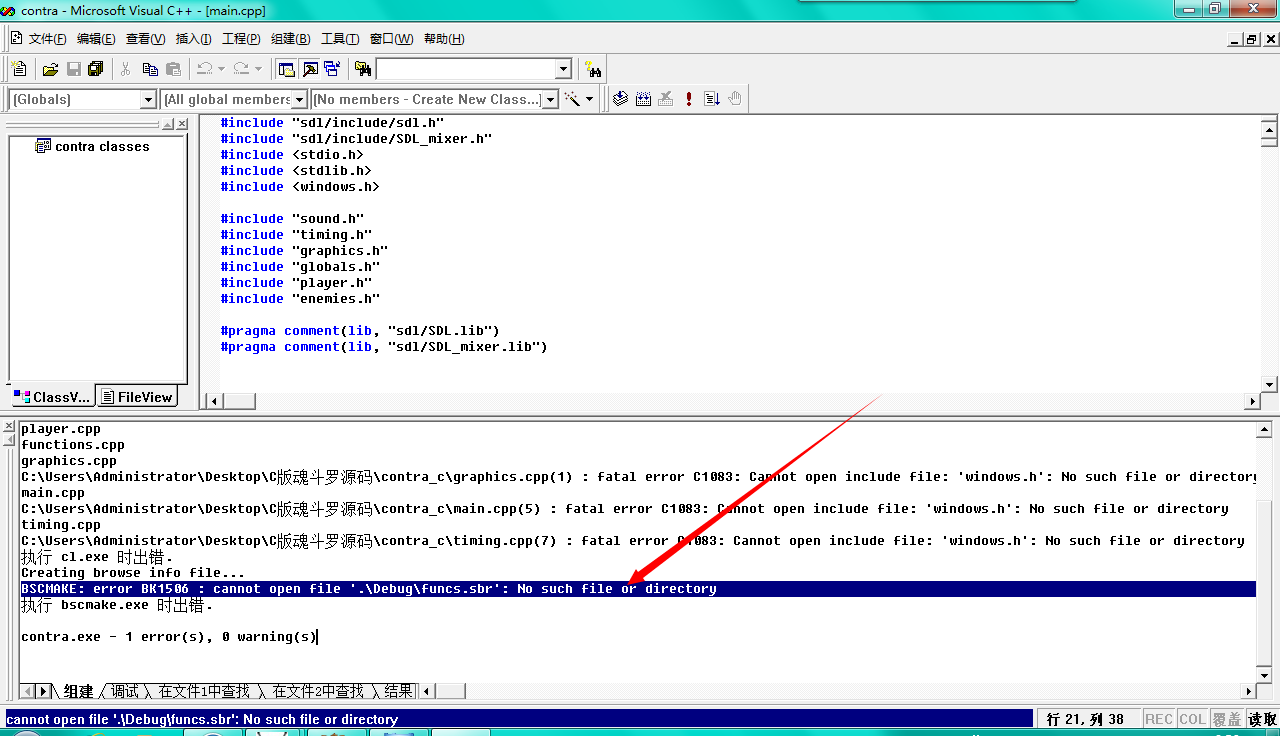Toggle the 覆盖 overwrite status indicator
This screenshot has height=736, width=1280.
pos(1227,719)
